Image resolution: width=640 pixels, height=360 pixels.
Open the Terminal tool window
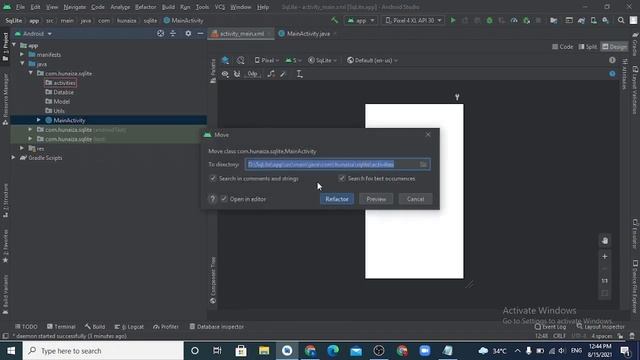coord(61,327)
